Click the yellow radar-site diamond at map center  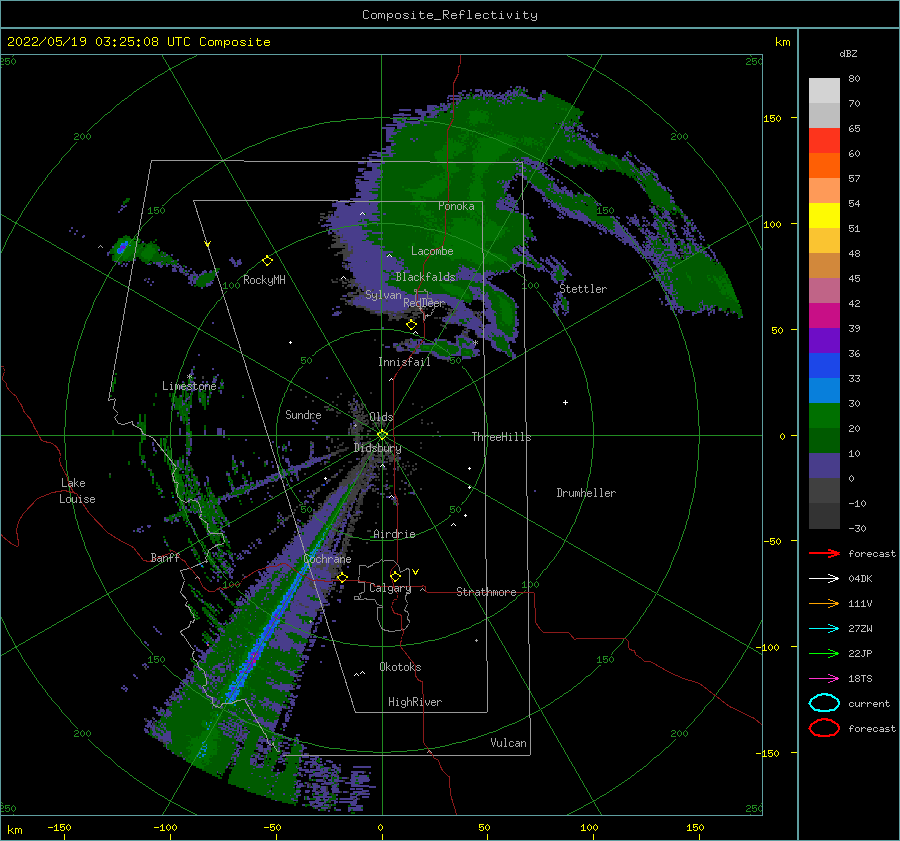pos(382,435)
